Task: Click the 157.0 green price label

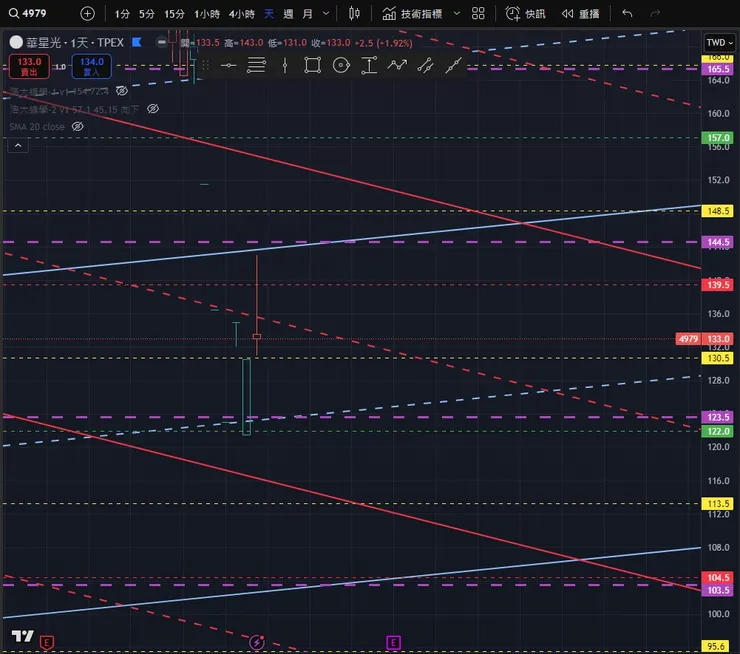Action: [x=718, y=138]
